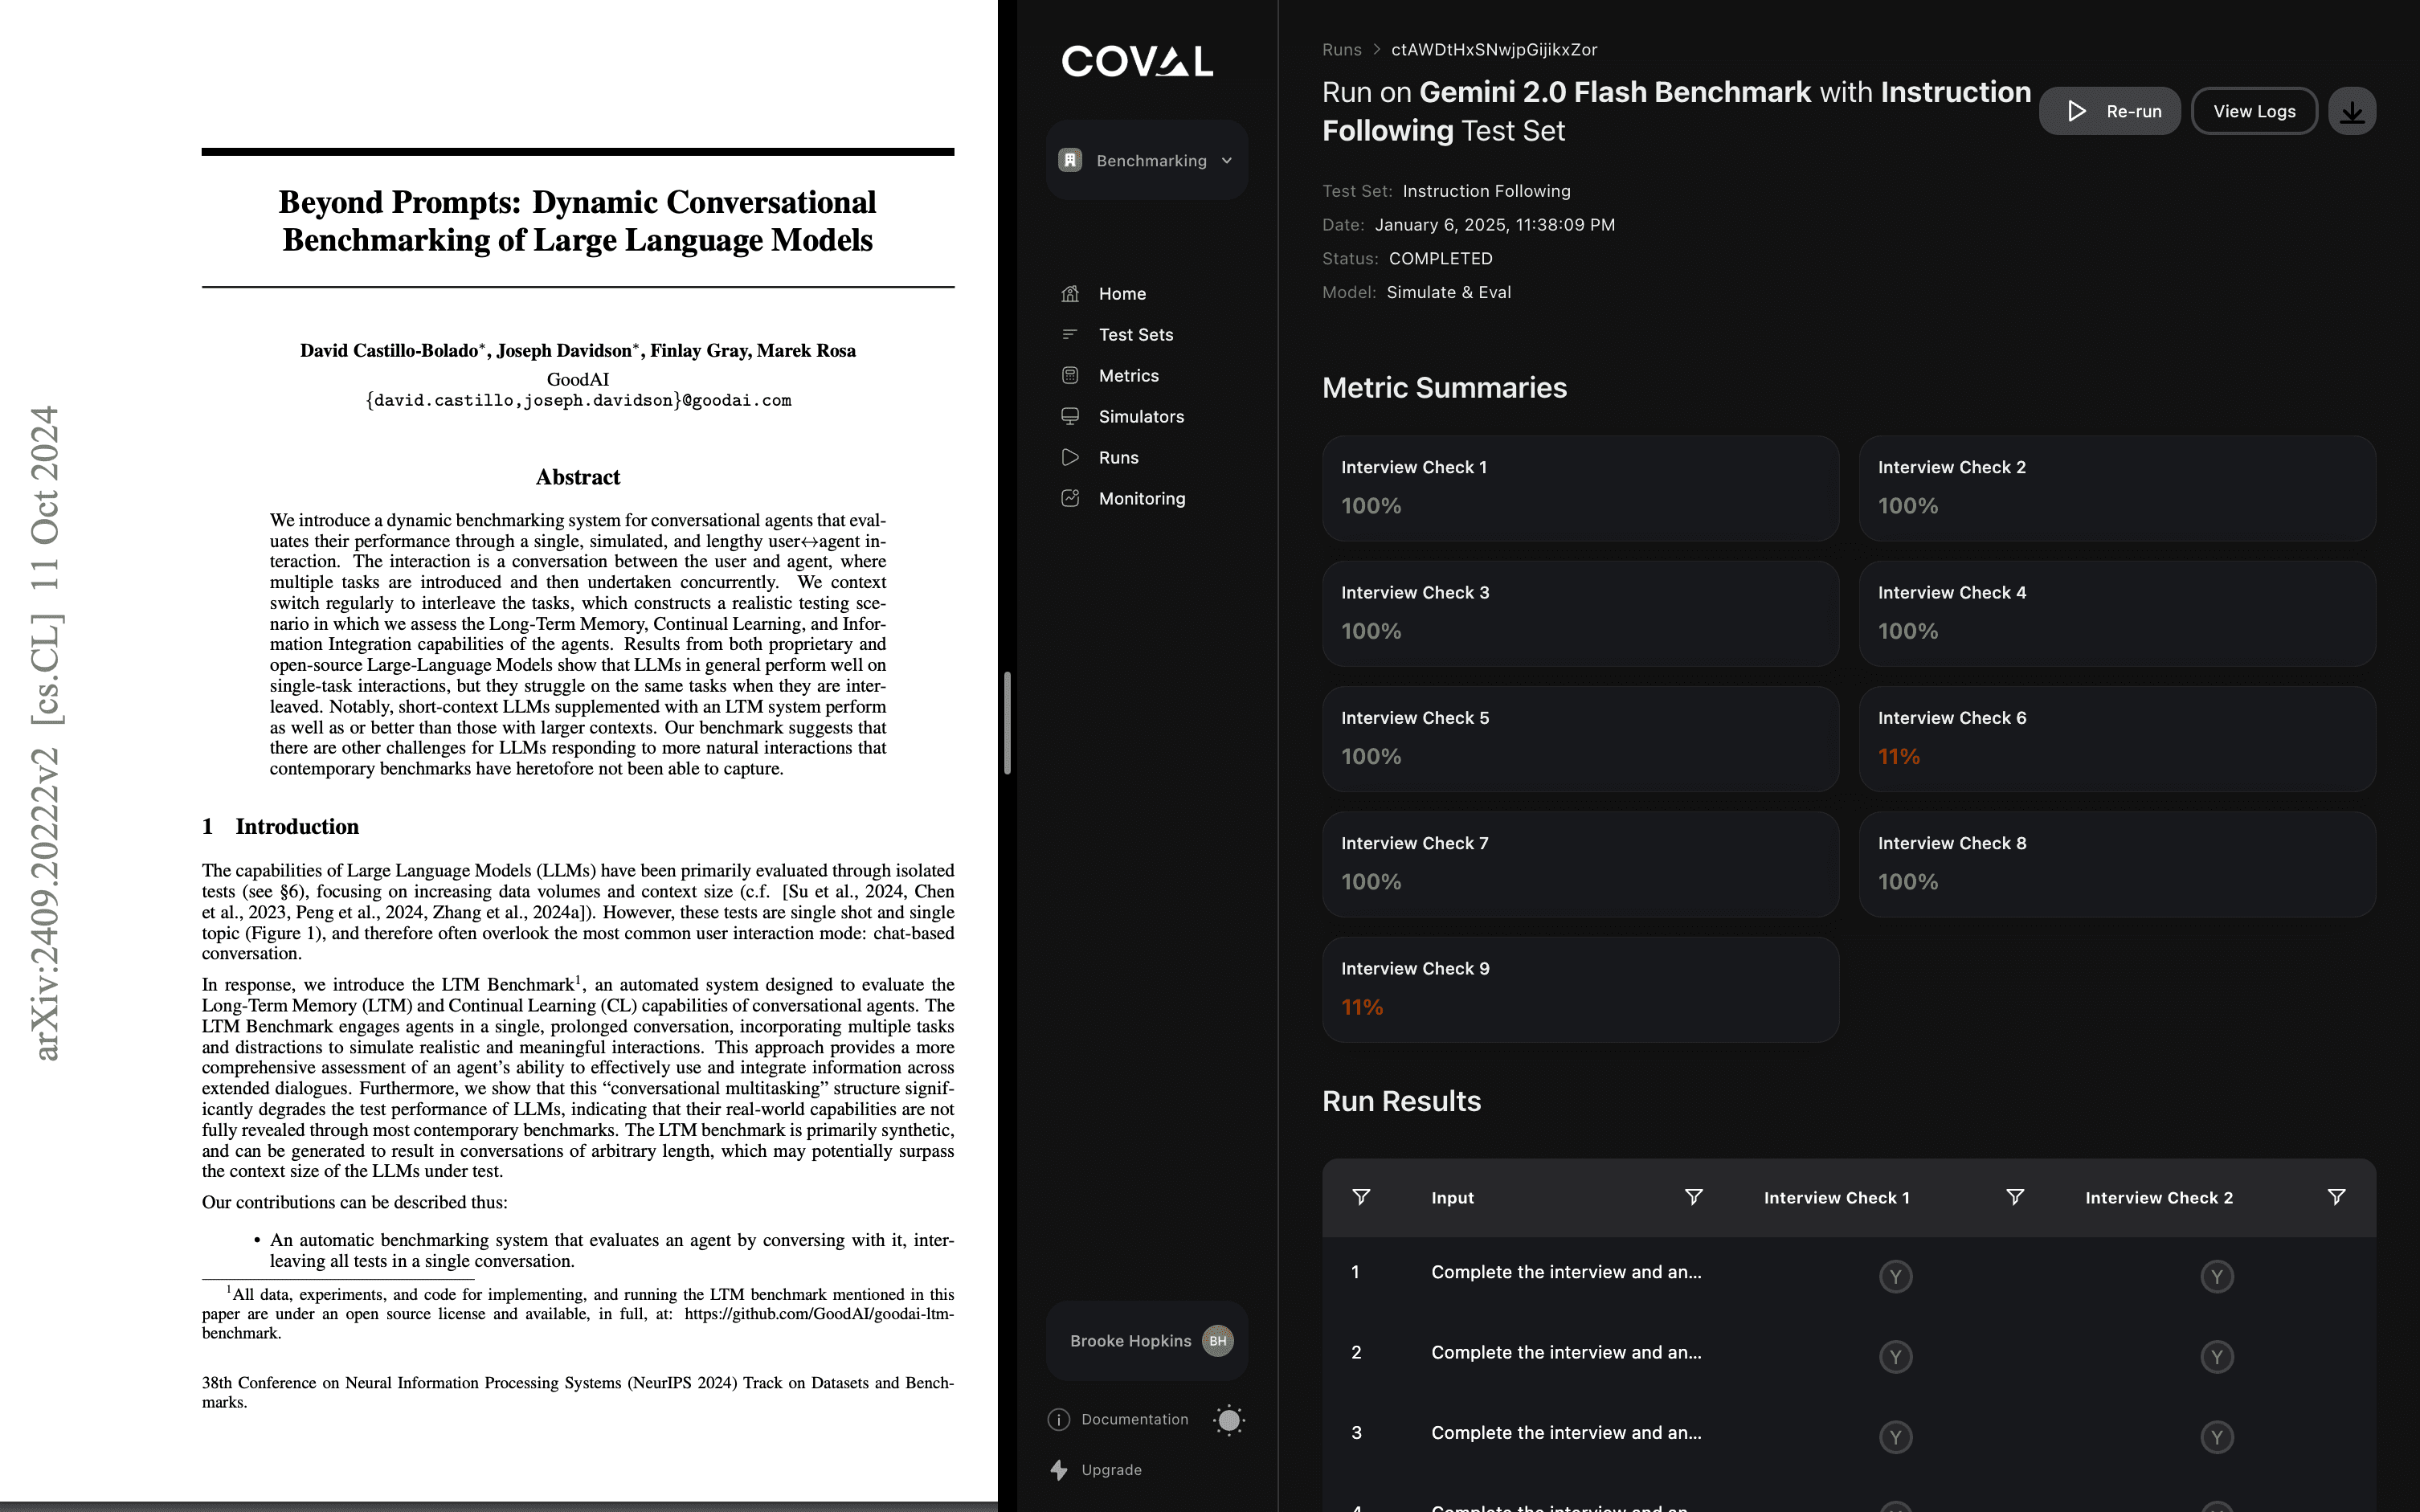Click the Interview Check 2 column filter icon
The width and height of the screenshot is (2420, 1512).
click(2336, 1197)
